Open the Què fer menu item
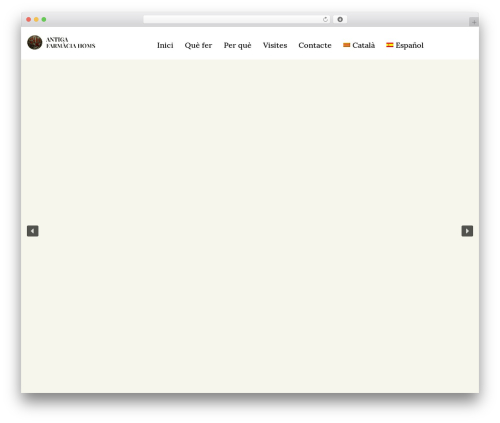The width and height of the screenshot is (500, 423). 198,45
